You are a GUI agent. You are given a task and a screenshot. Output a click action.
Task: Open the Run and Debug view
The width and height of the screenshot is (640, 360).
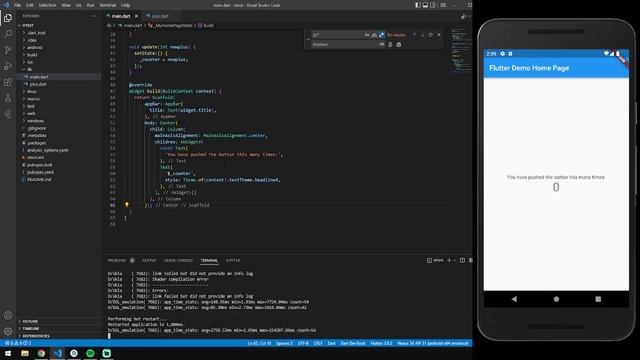click(8, 66)
